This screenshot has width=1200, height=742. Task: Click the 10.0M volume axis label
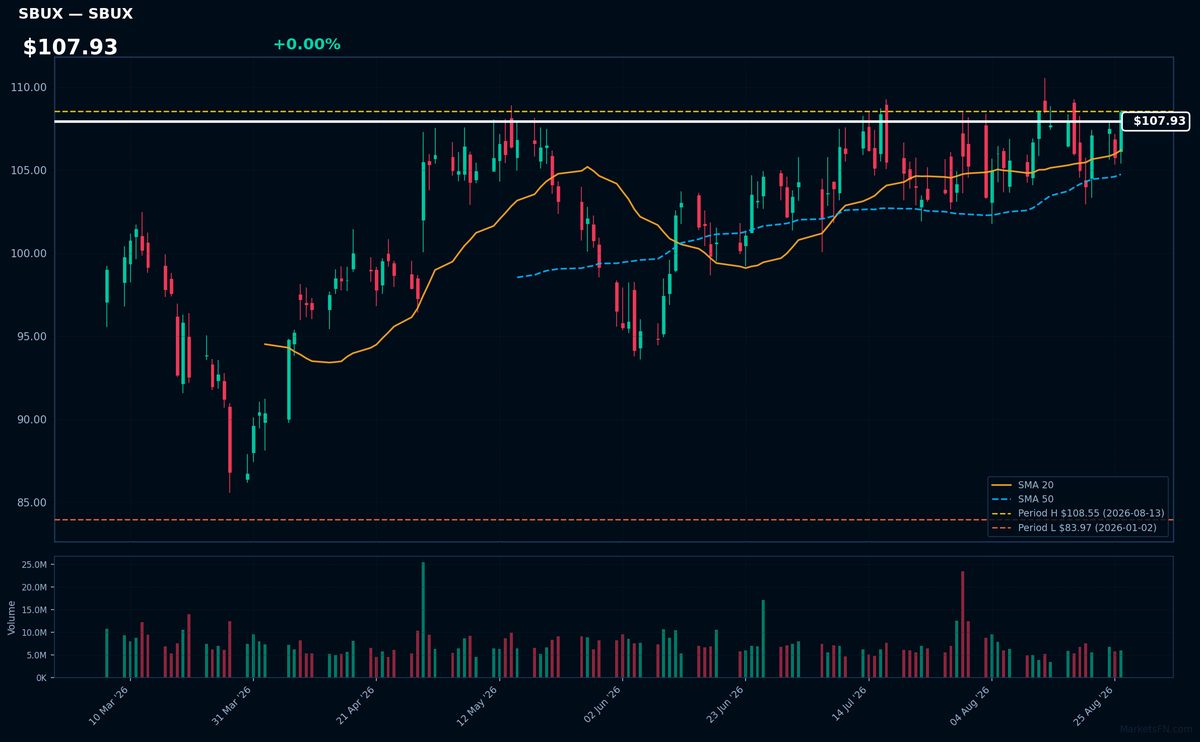point(35,633)
